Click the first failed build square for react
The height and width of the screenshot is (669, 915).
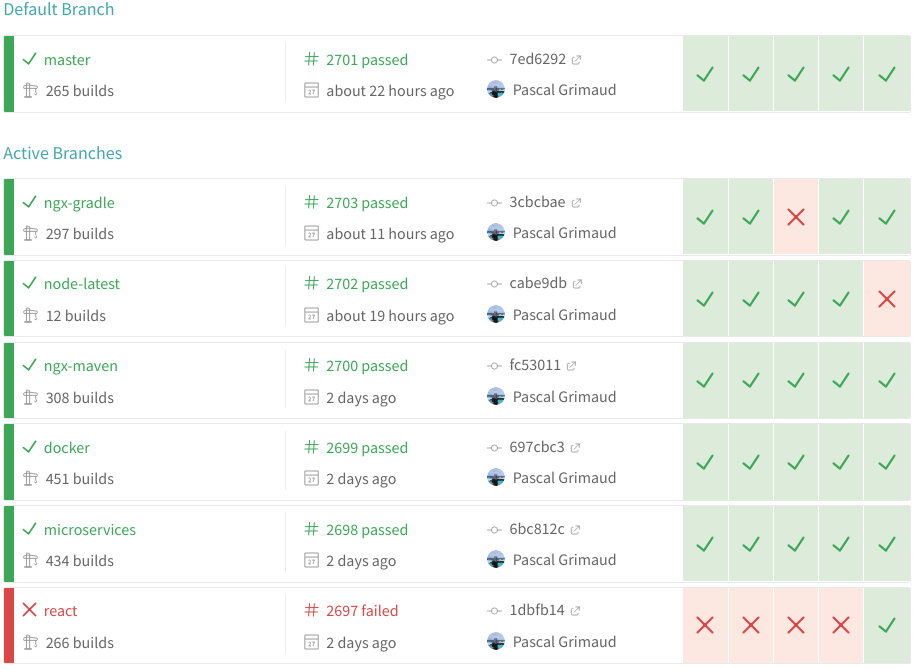(705, 626)
